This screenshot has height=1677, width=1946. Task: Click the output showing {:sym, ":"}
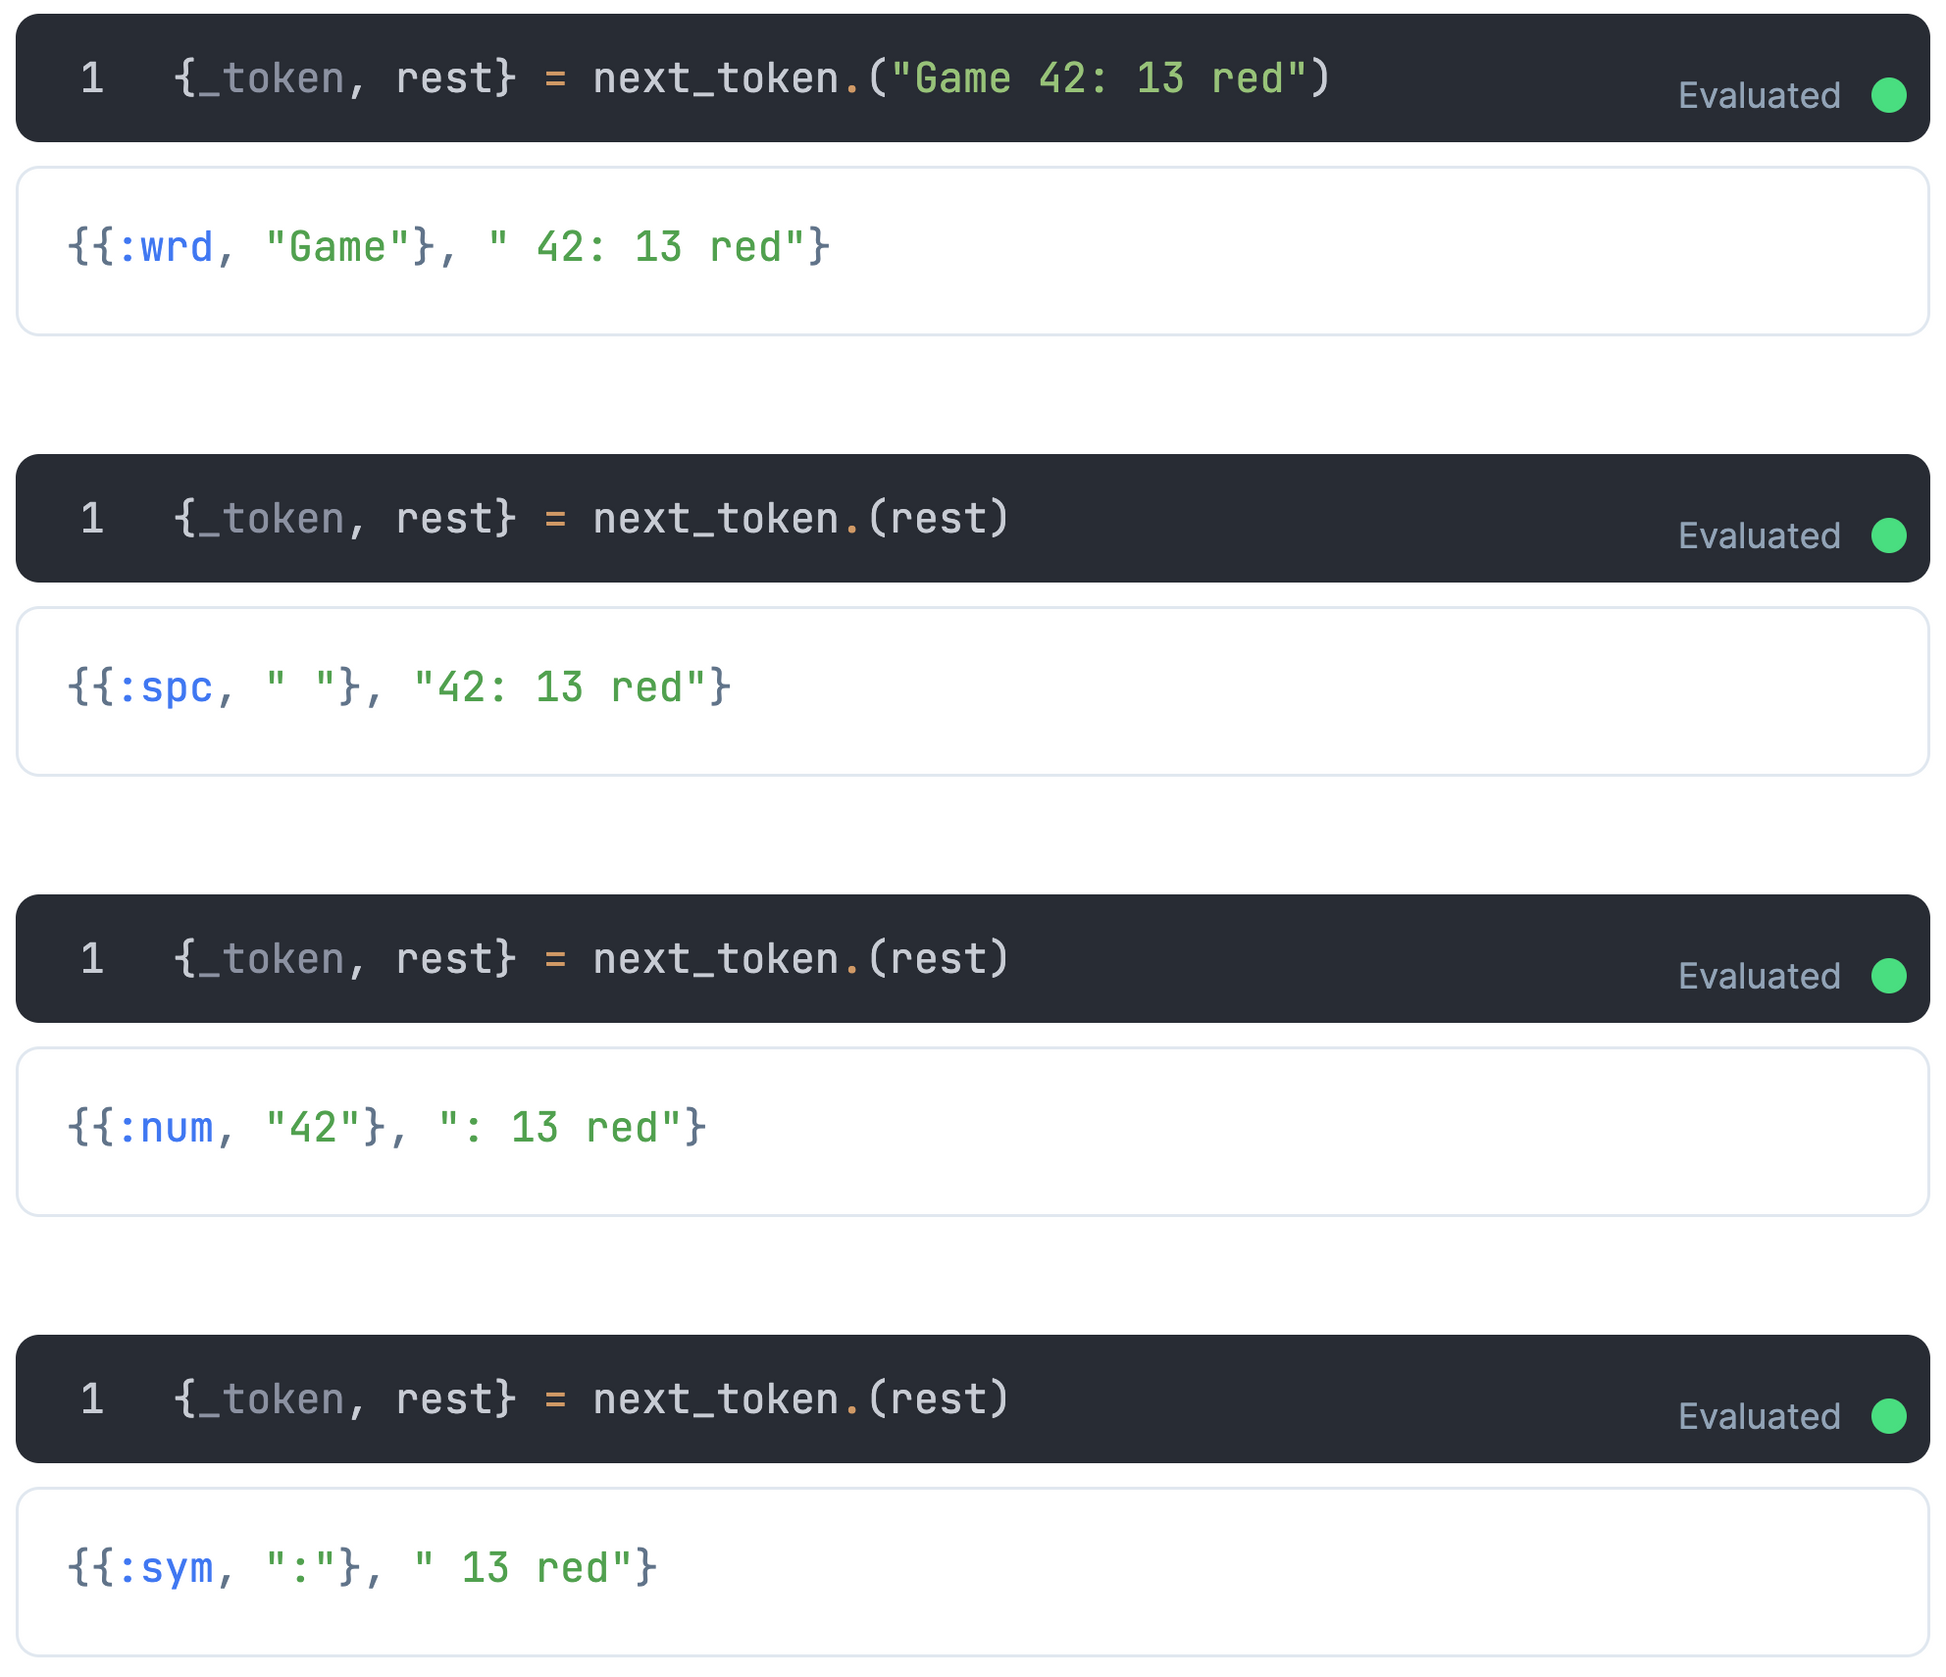[361, 1568]
